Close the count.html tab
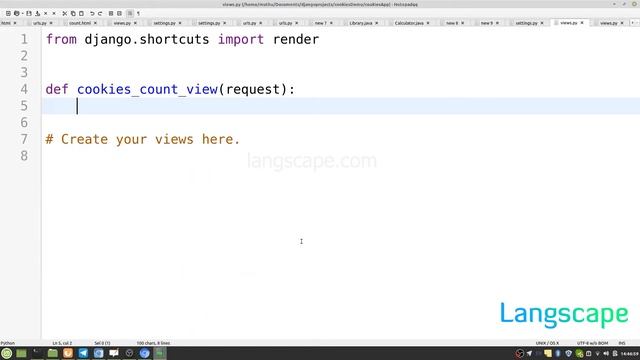This screenshot has height=360, width=640. coord(95,23)
